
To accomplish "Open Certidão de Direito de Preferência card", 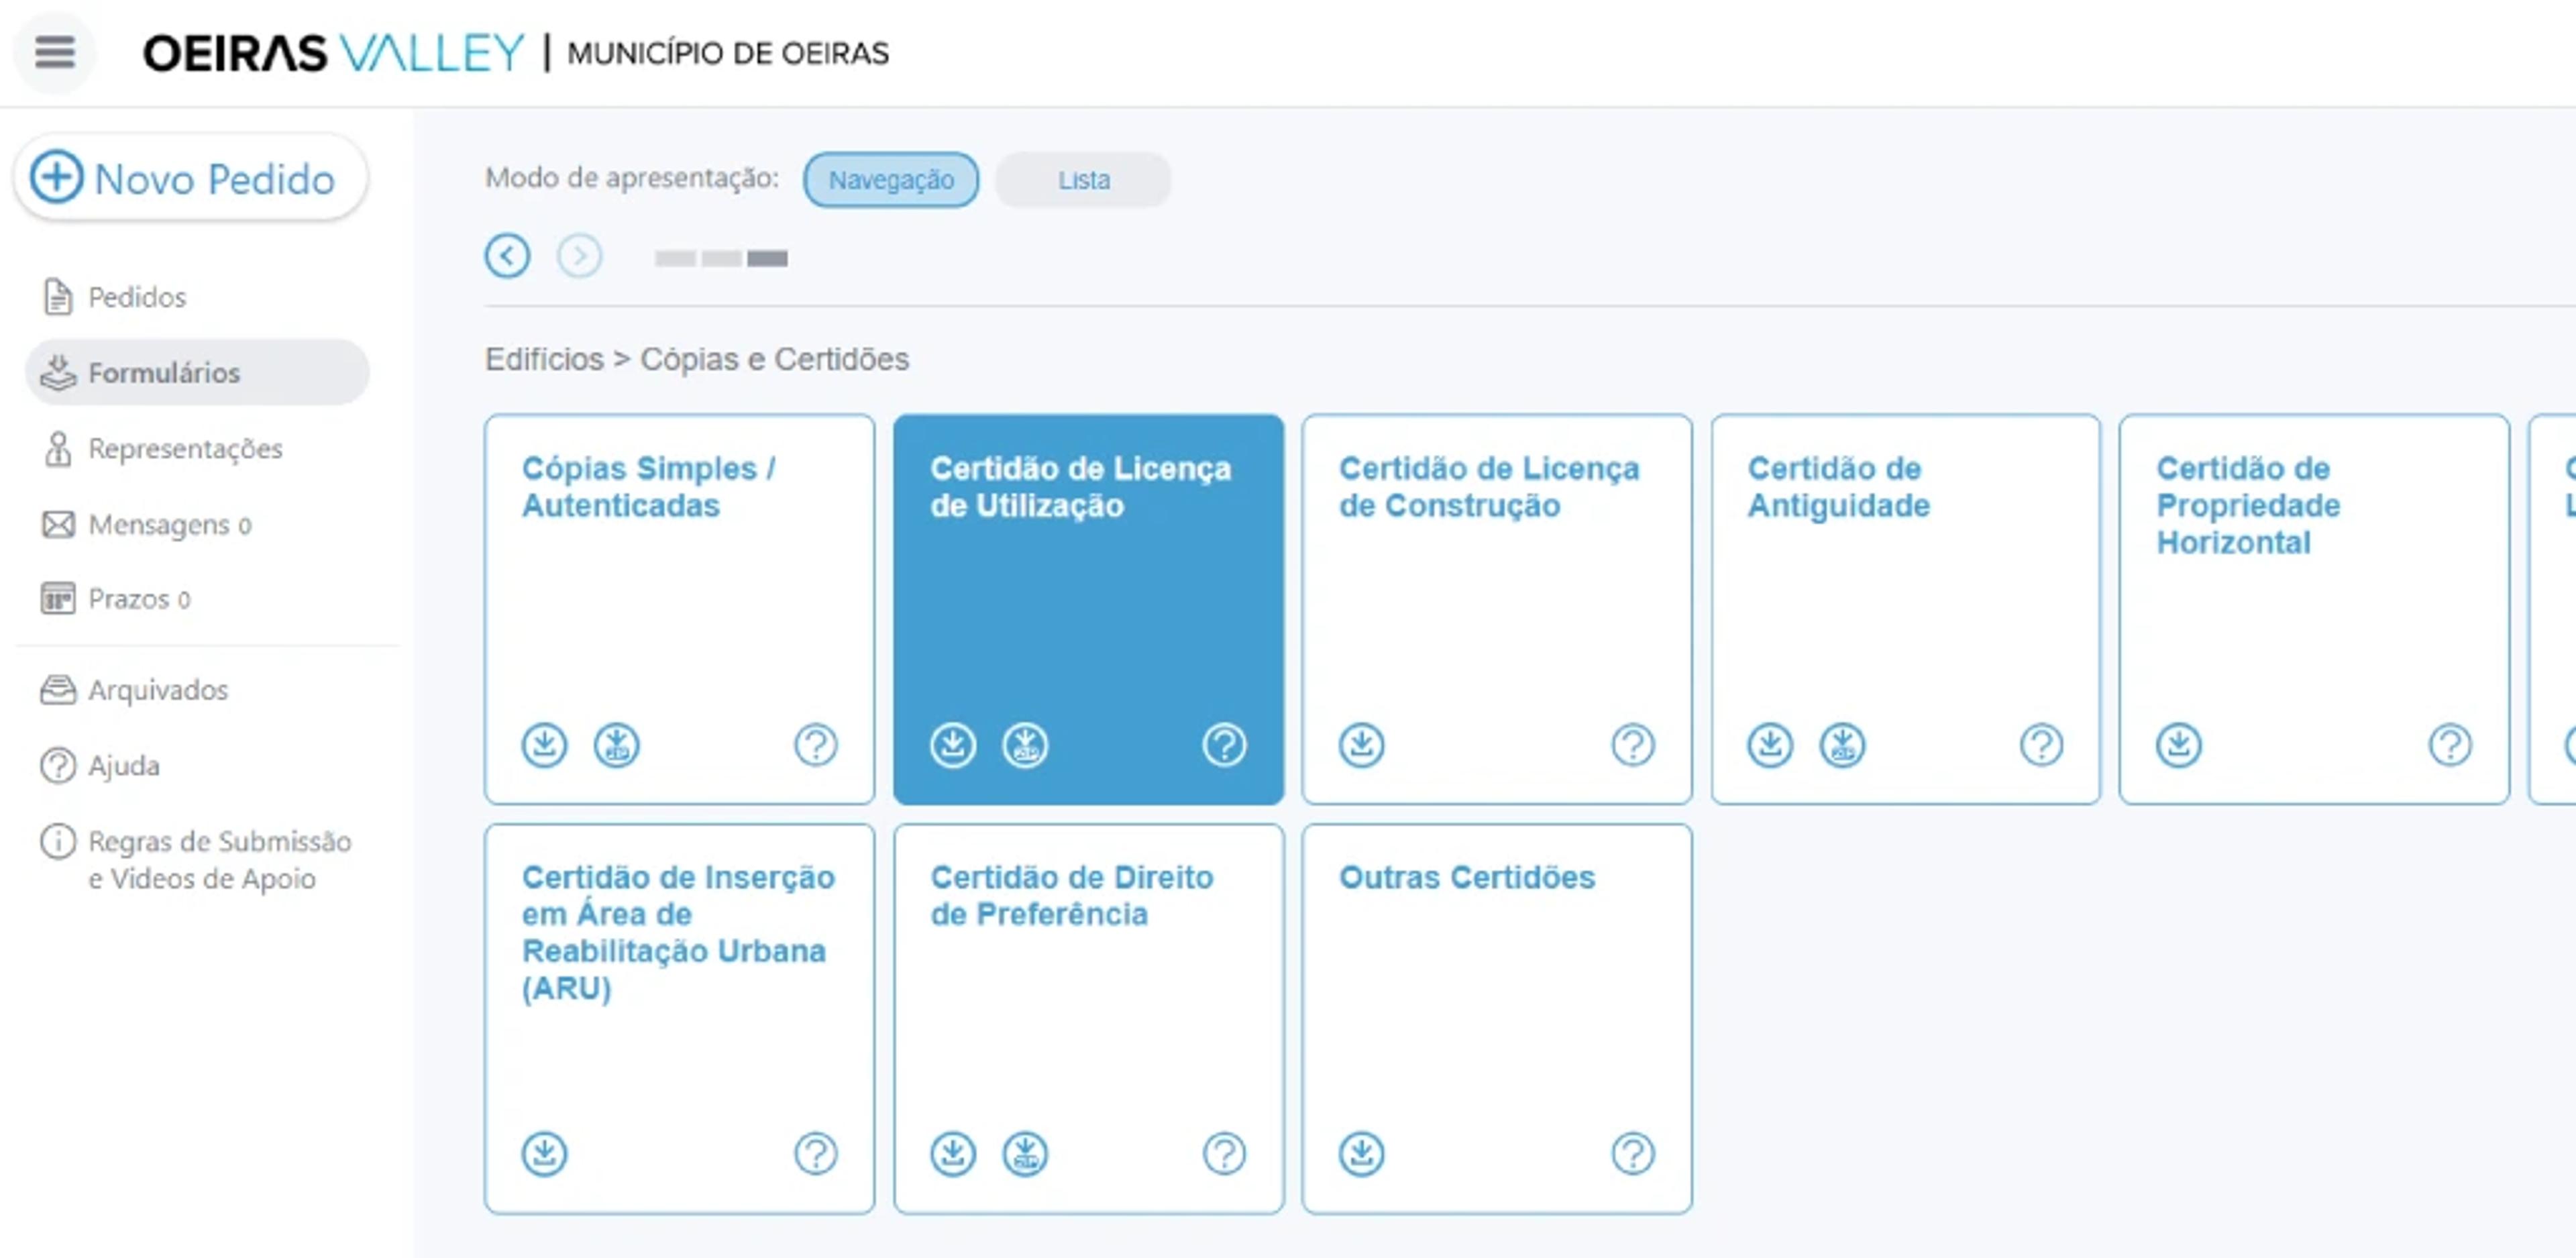I will pyautogui.click(x=1089, y=1019).
